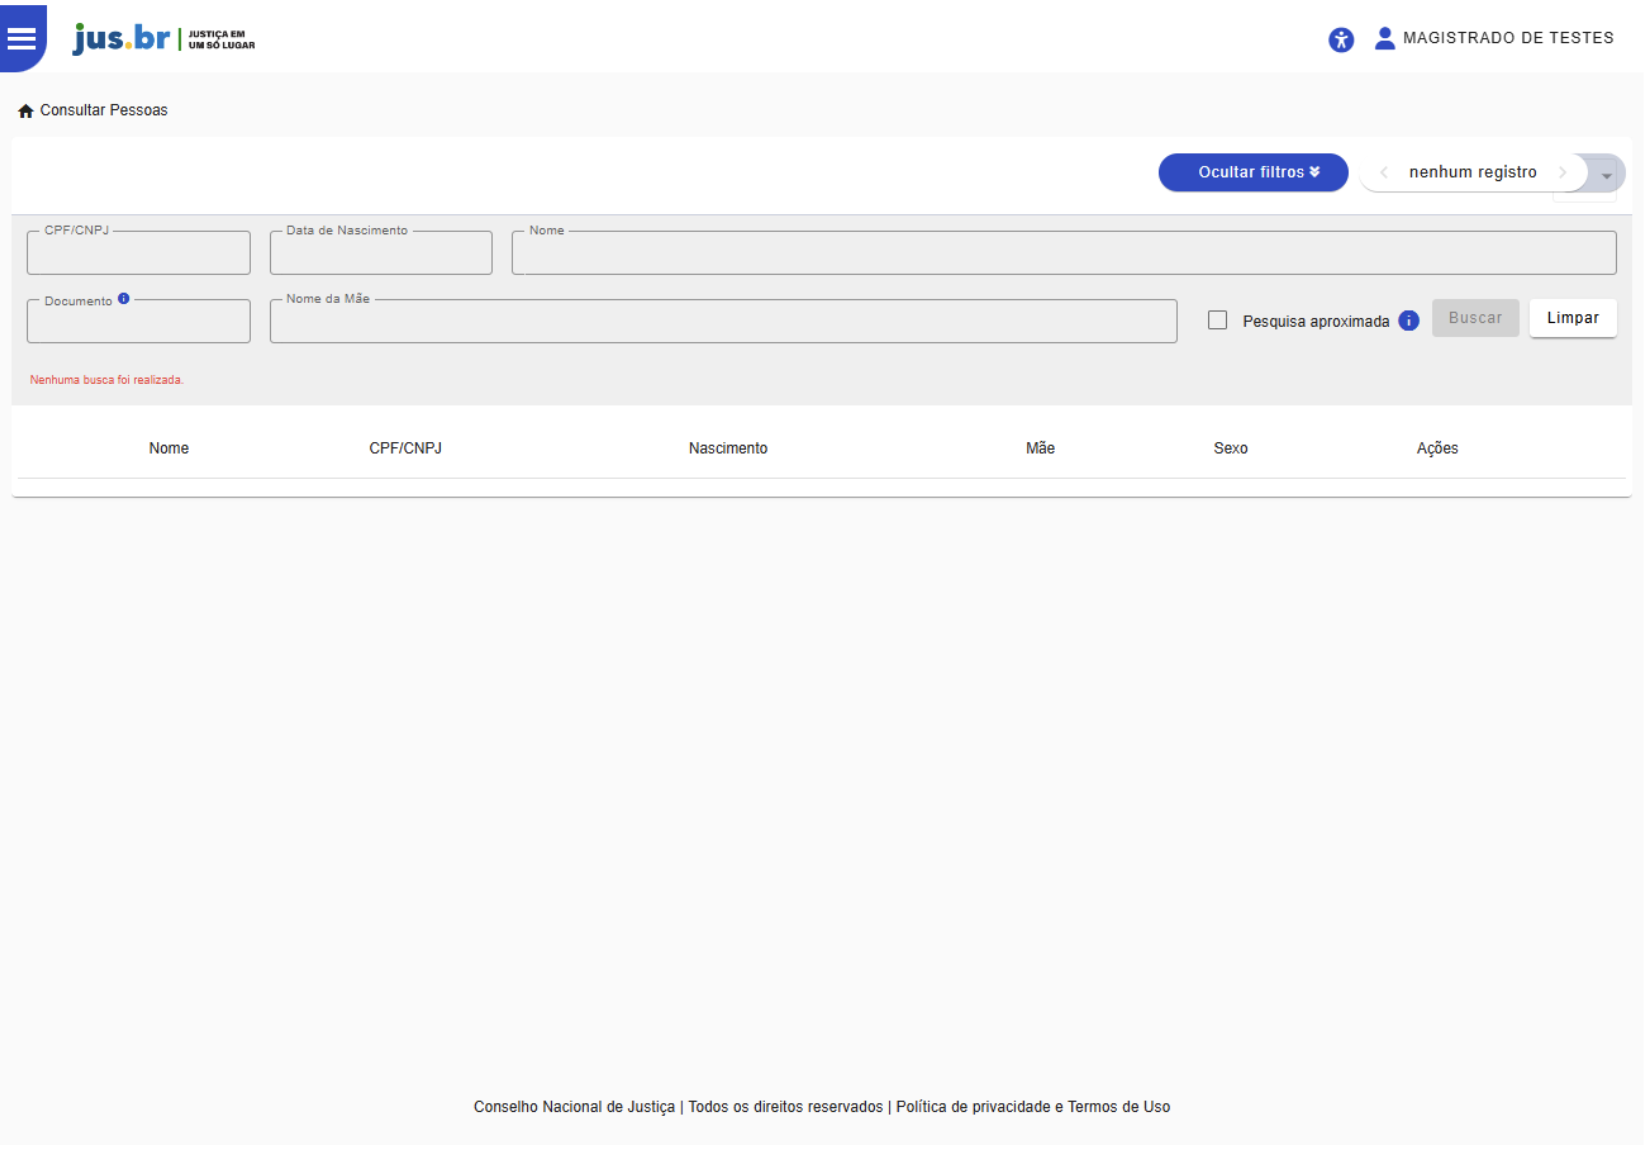Open the hamburger navigation menu

pos(21,38)
